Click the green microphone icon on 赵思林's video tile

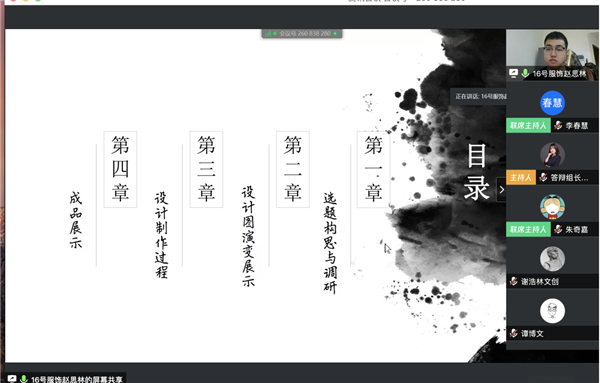[x=525, y=73]
